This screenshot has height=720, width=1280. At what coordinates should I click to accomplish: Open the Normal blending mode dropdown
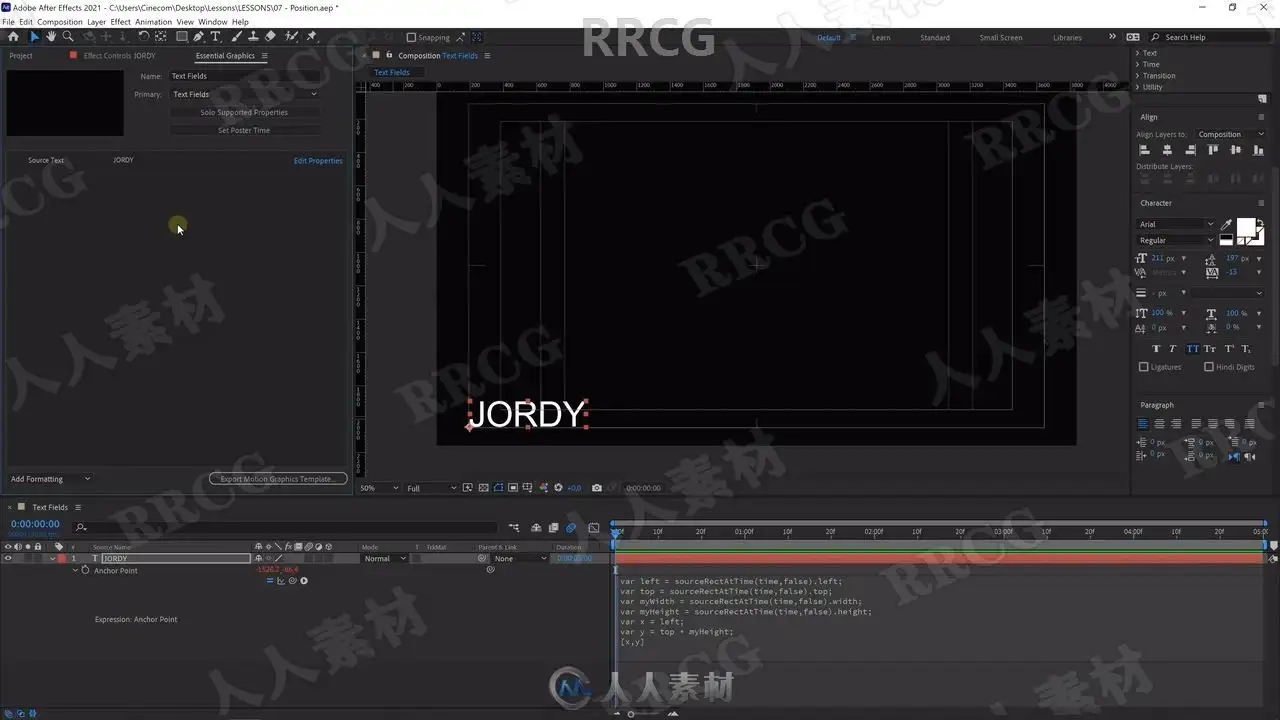tap(385, 558)
